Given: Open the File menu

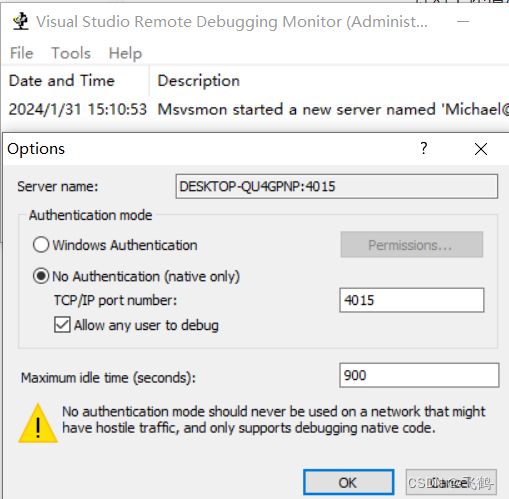Looking at the screenshot, I should 22,53.
